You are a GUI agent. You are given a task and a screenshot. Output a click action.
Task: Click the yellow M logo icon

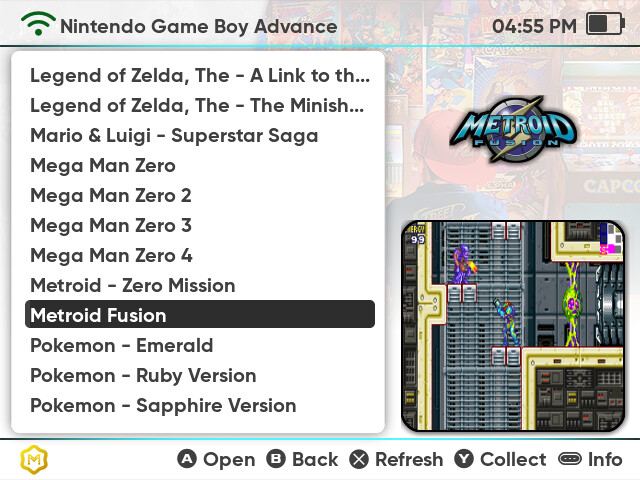click(x=35, y=460)
